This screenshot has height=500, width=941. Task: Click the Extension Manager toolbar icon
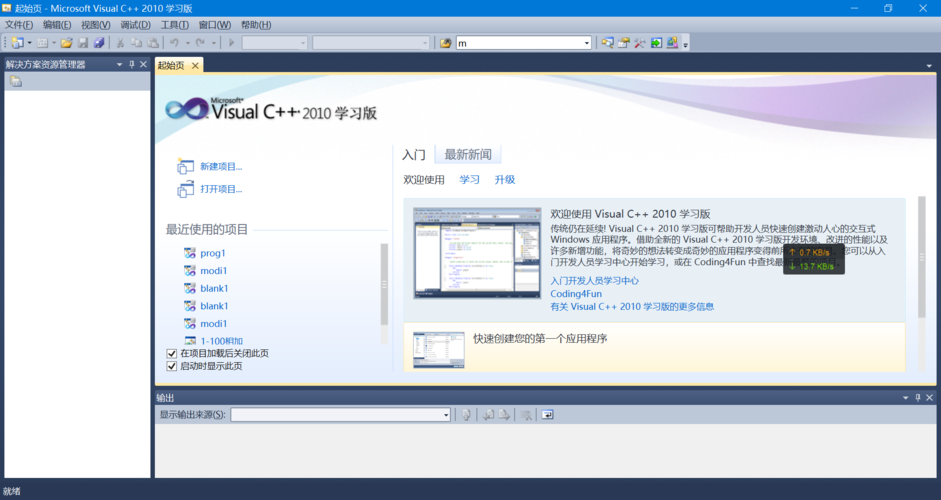pos(672,43)
